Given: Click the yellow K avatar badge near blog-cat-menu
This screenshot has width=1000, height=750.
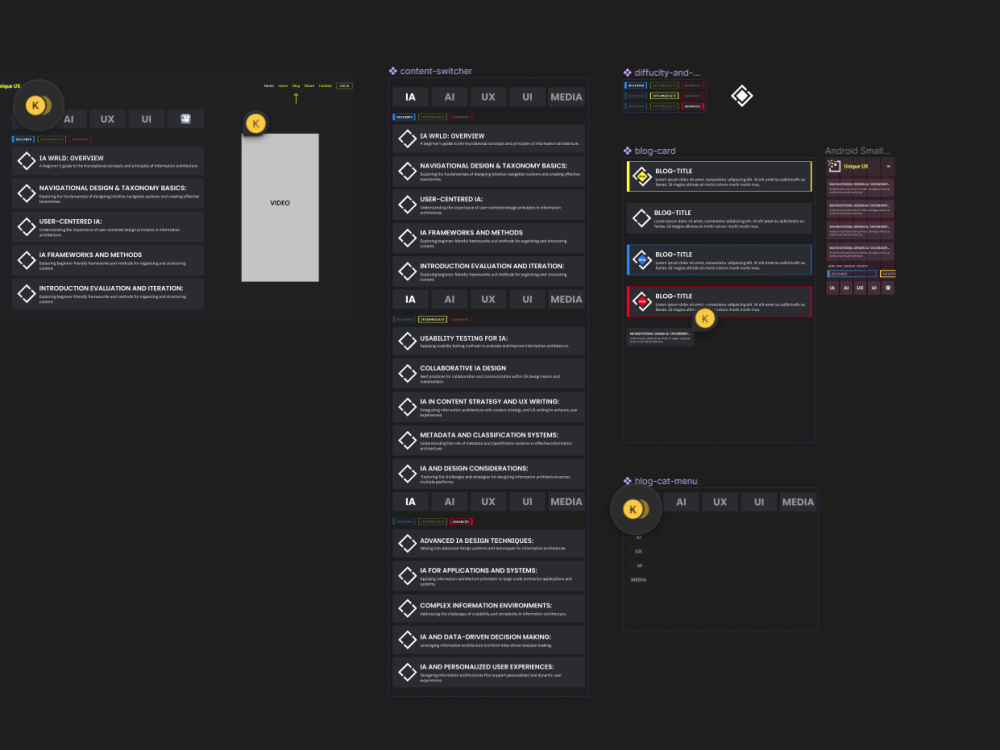Looking at the screenshot, I should pyautogui.click(x=634, y=509).
